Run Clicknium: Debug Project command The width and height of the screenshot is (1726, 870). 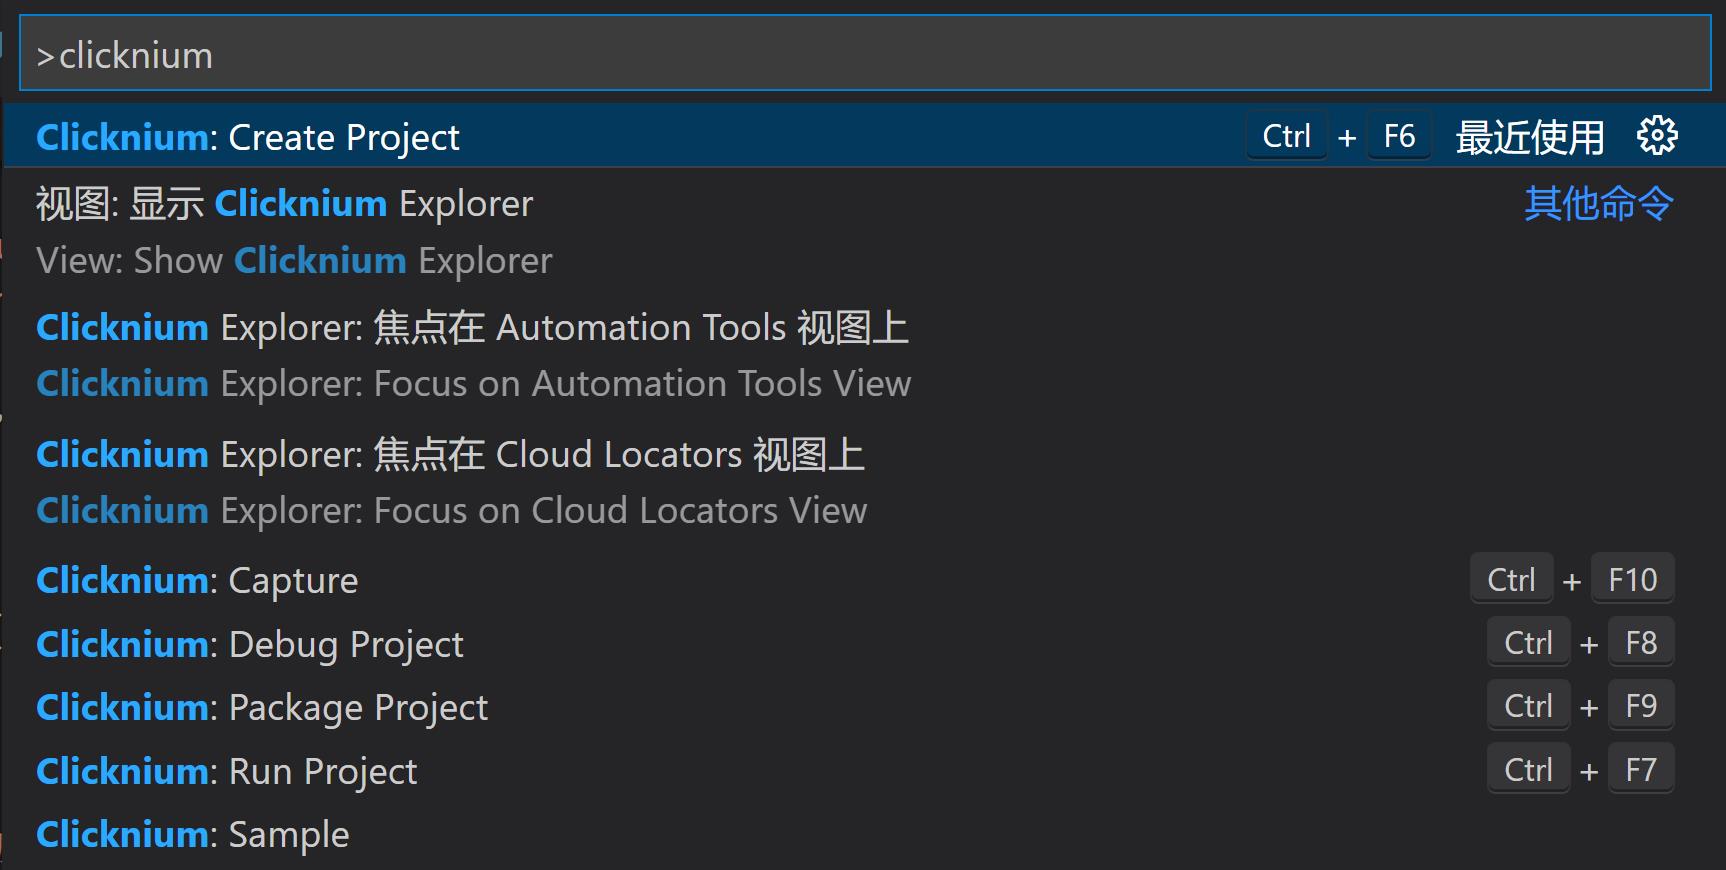pos(865,643)
